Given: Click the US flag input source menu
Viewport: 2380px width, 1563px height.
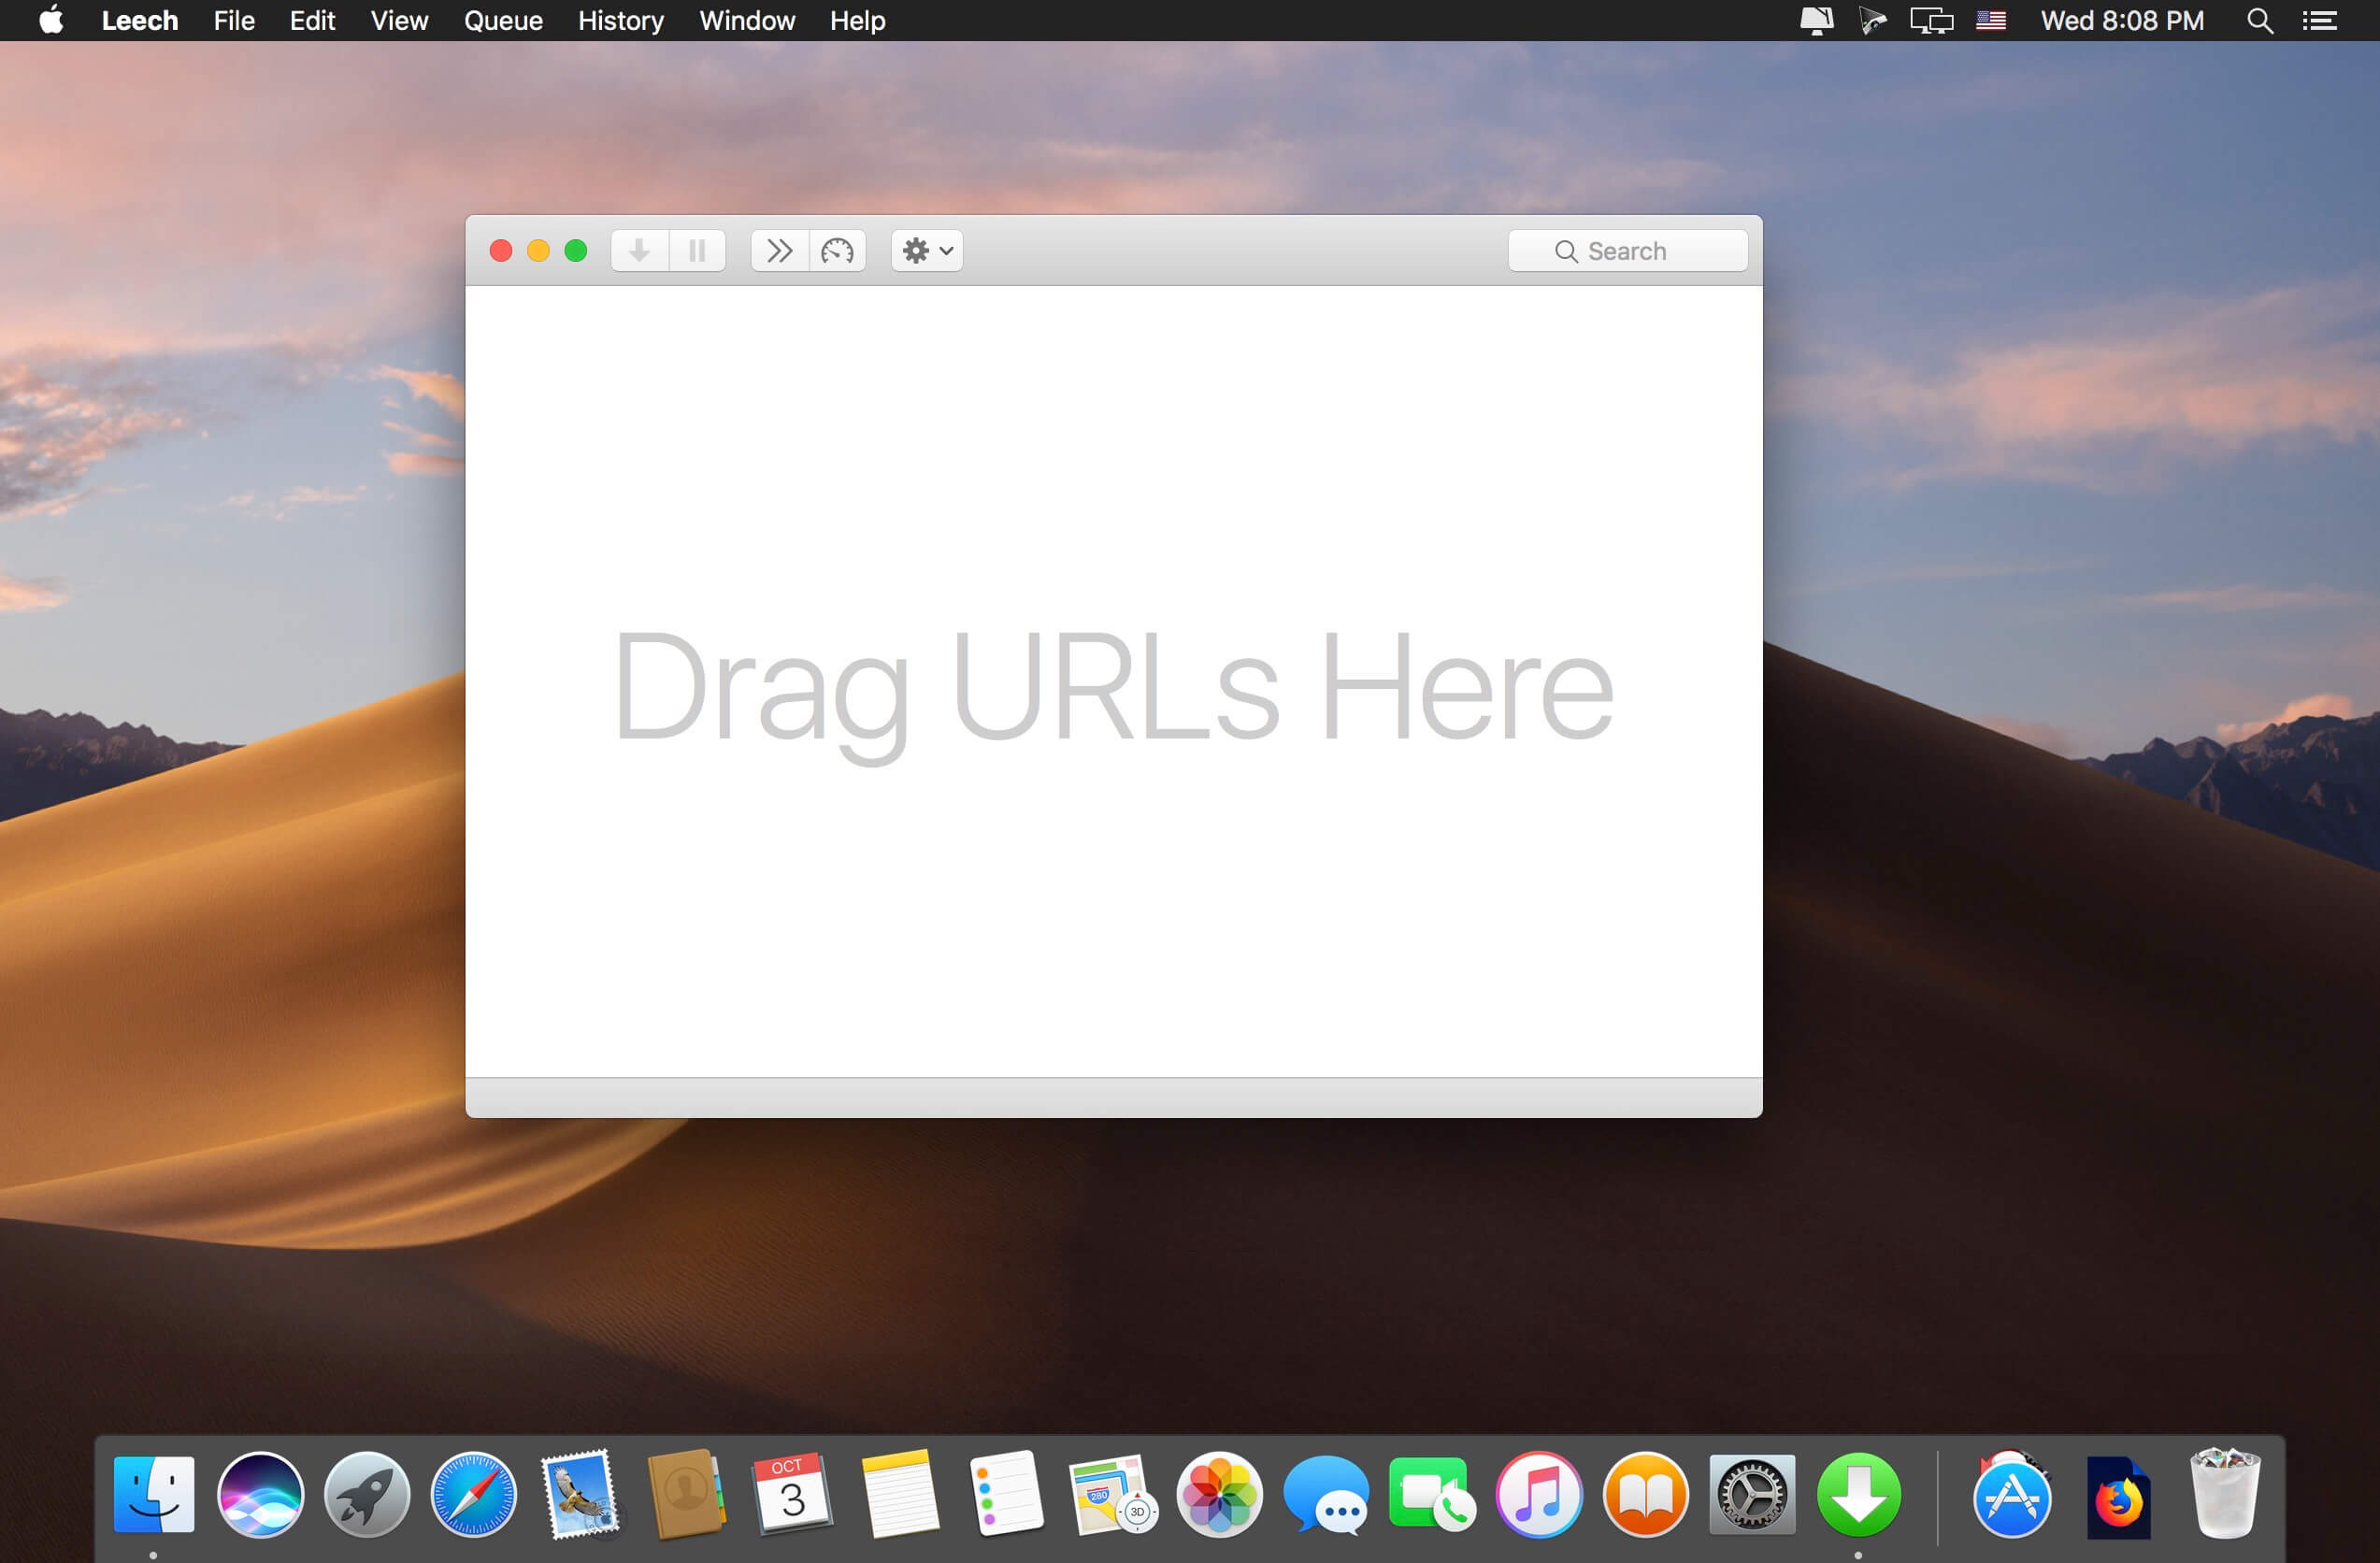Looking at the screenshot, I should tap(1990, 20).
